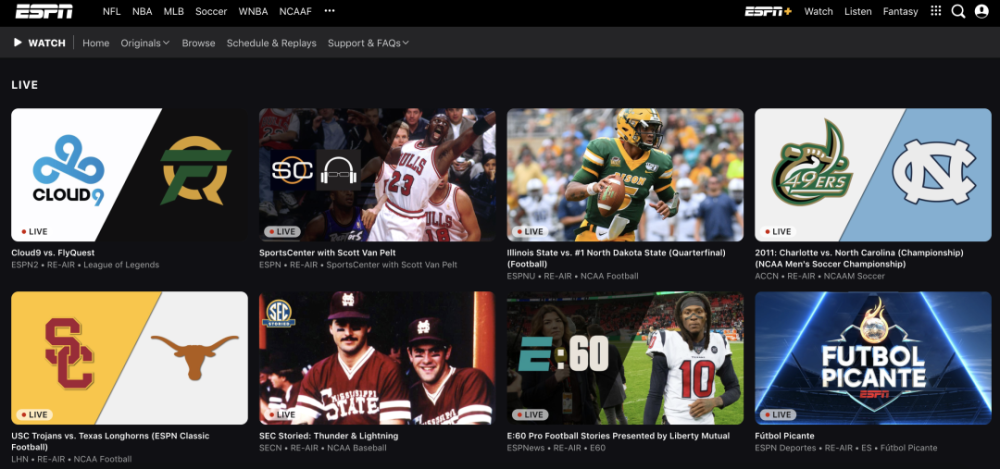Open Illinois State vs. North Dakota State thumbnail
This screenshot has width=1000, height=469.
[625, 175]
